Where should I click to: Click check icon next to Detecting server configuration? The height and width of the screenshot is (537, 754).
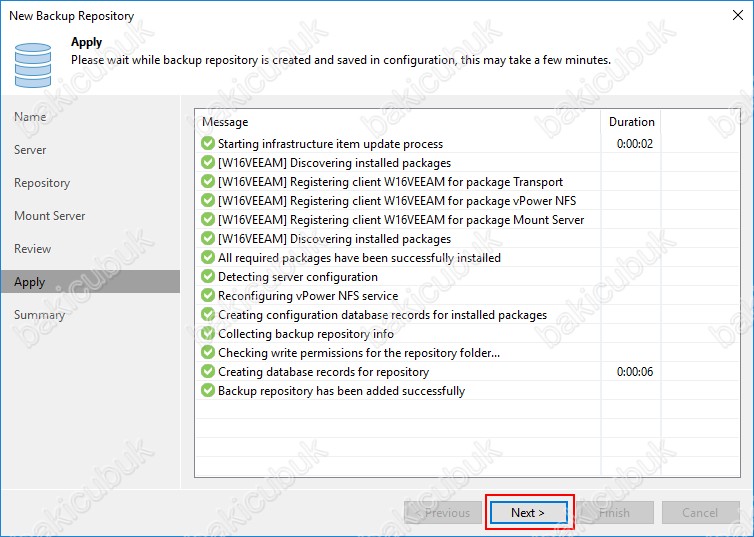(x=208, y=276)
